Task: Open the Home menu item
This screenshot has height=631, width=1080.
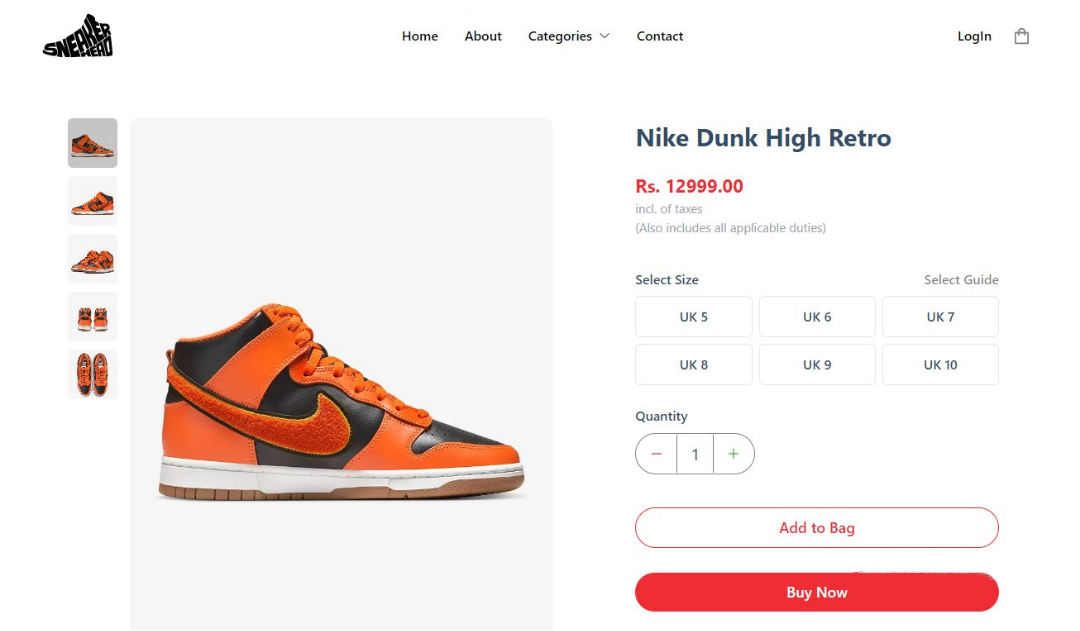Action: [x=419, y=36]
